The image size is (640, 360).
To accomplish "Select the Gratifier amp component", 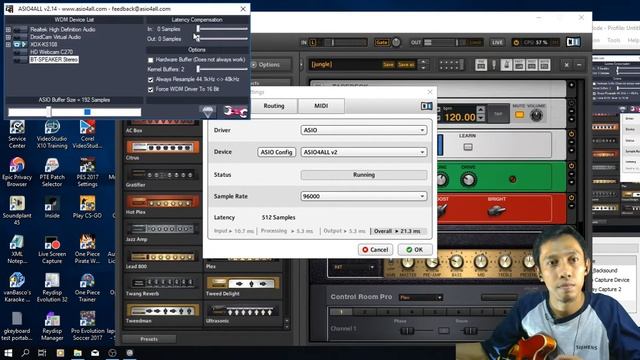I will pos(163,177).
